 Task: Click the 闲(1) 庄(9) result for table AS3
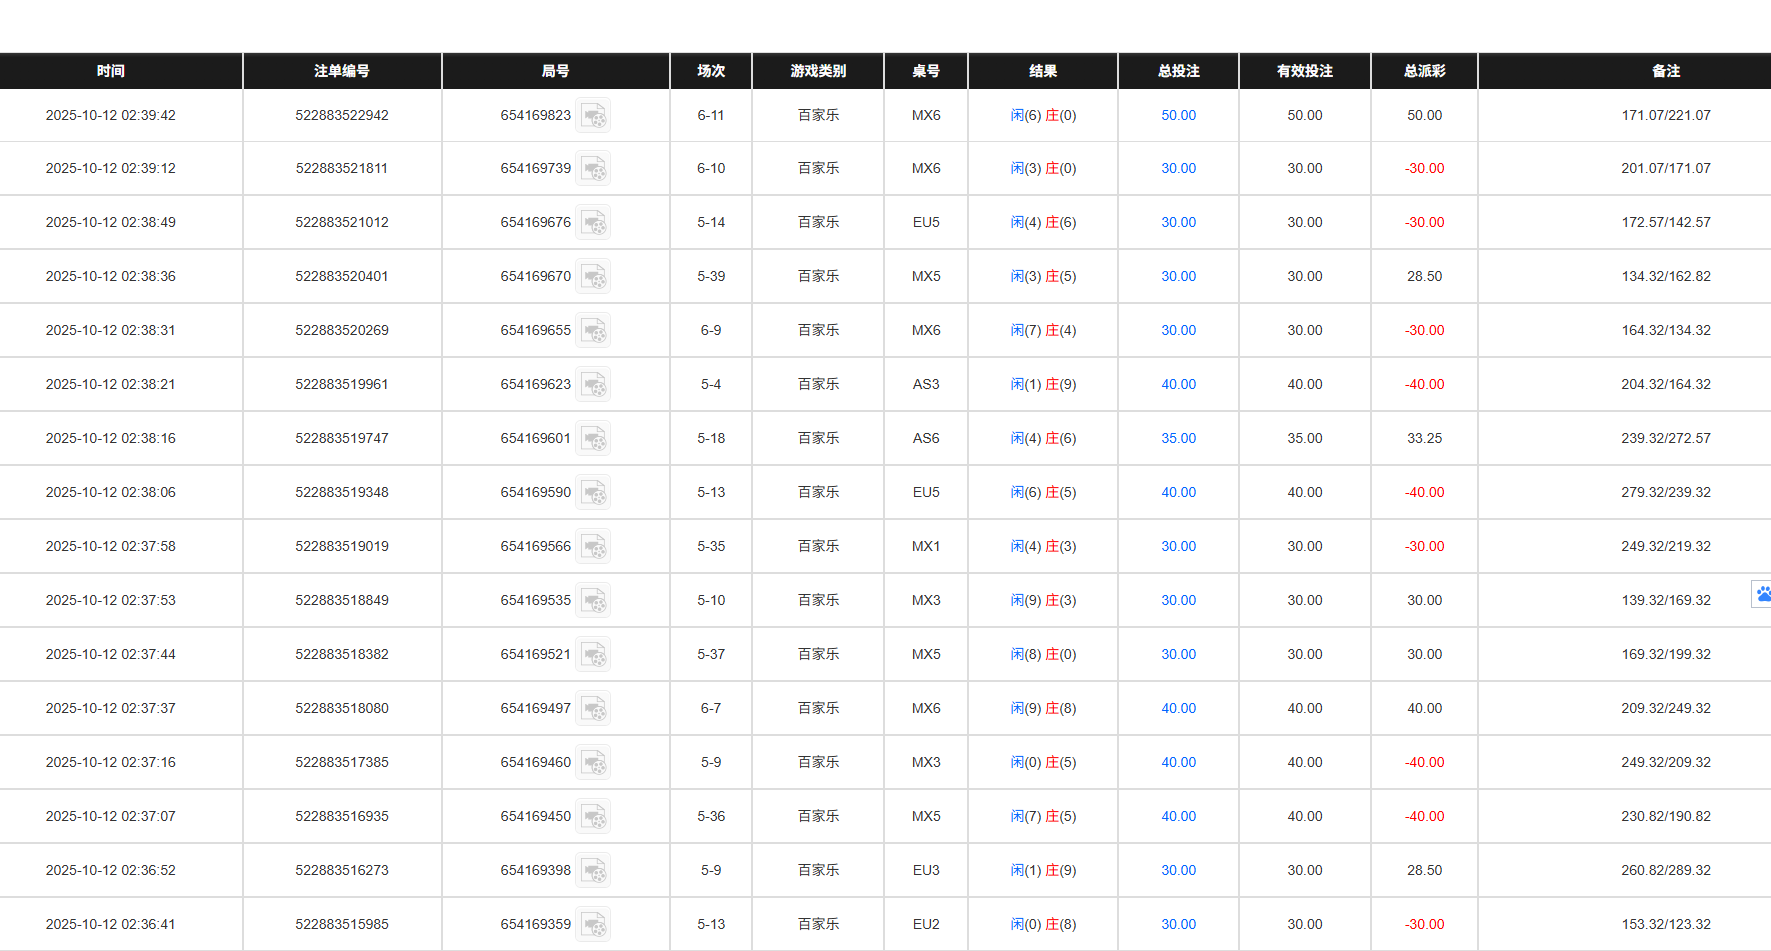pos(1043,384)
